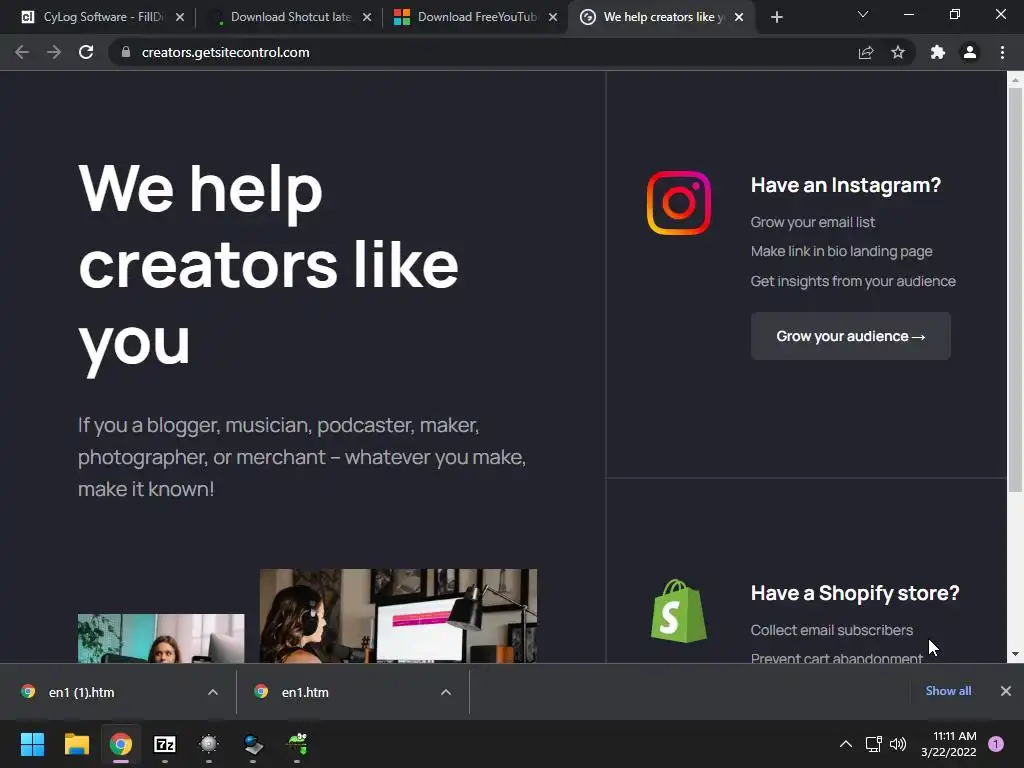Click the scrollbar up arrow
The width and height of the screenshot is (1024, 768).
point(1015,80)
